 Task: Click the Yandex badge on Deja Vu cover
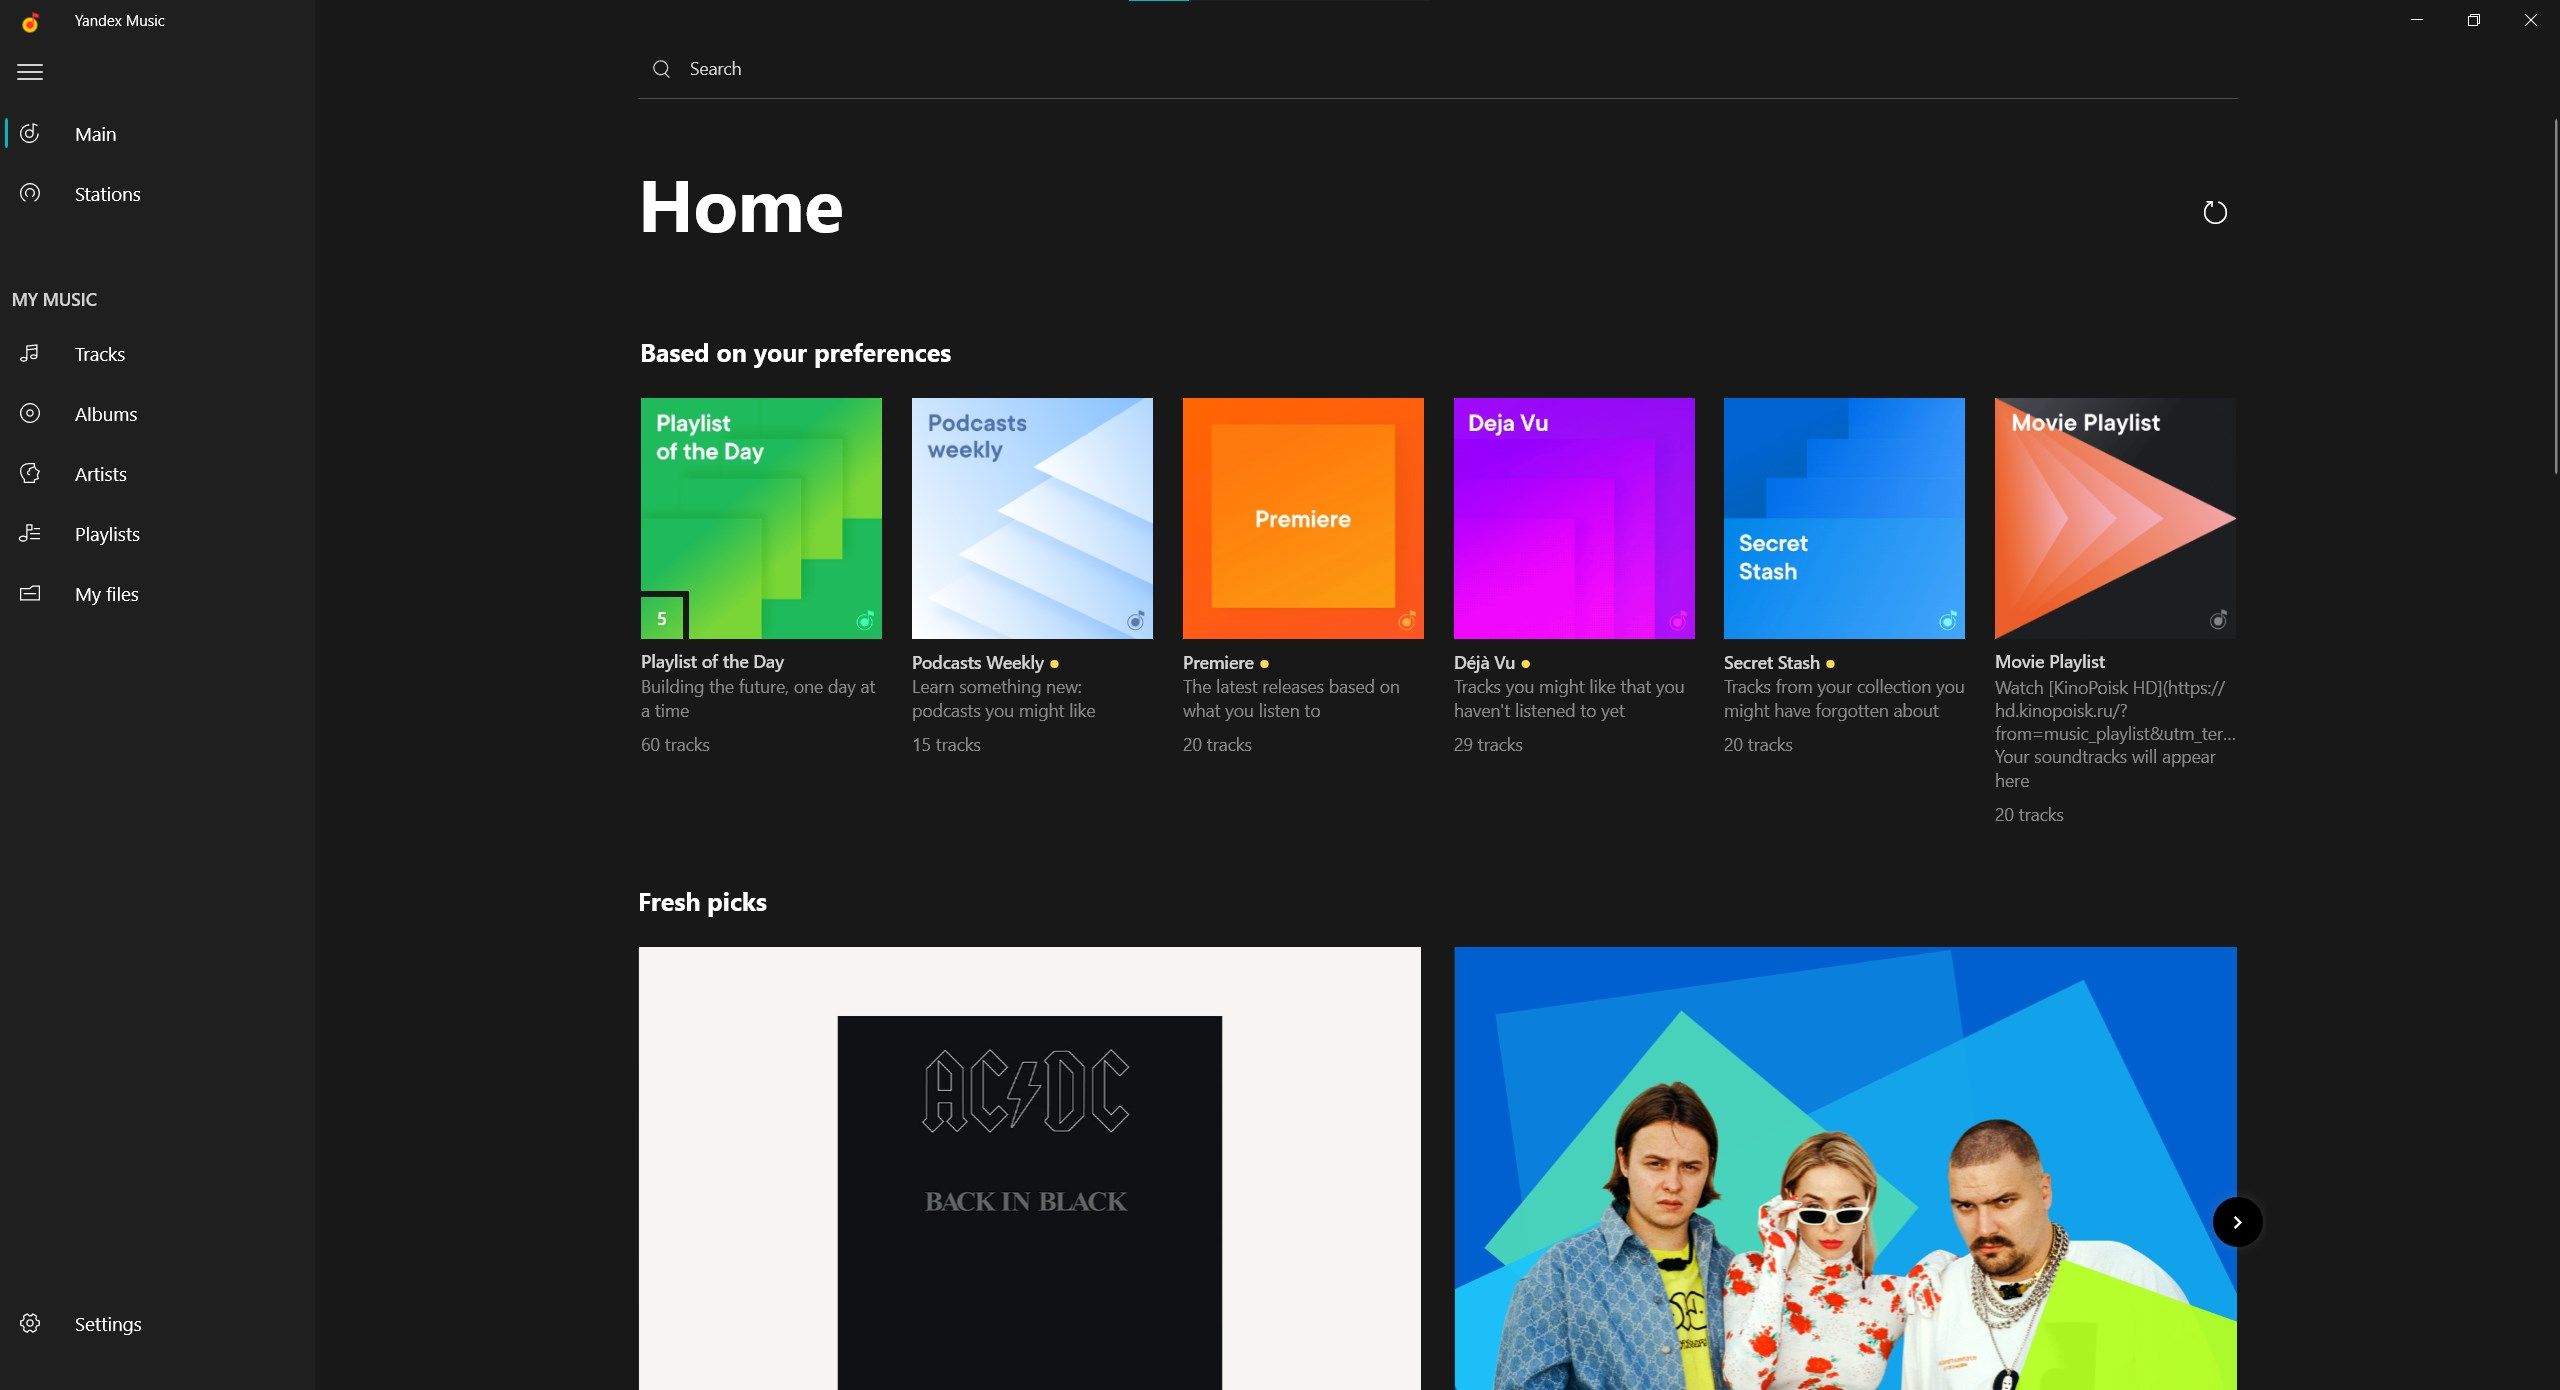click(x=1678, y=621)
